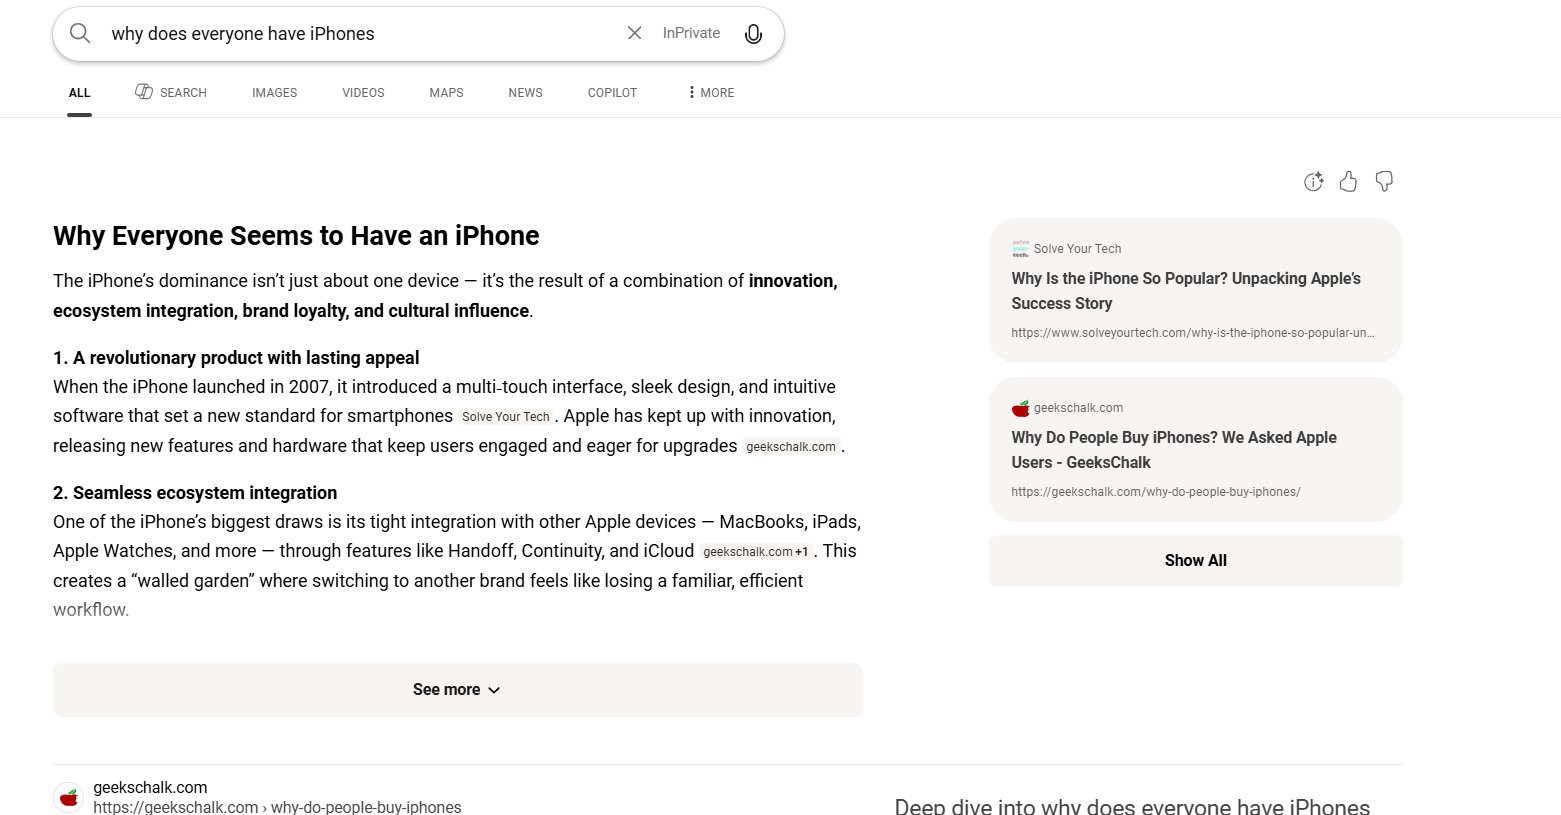Open the News tab
1561x815 pixels.
[x=525, y=92]
